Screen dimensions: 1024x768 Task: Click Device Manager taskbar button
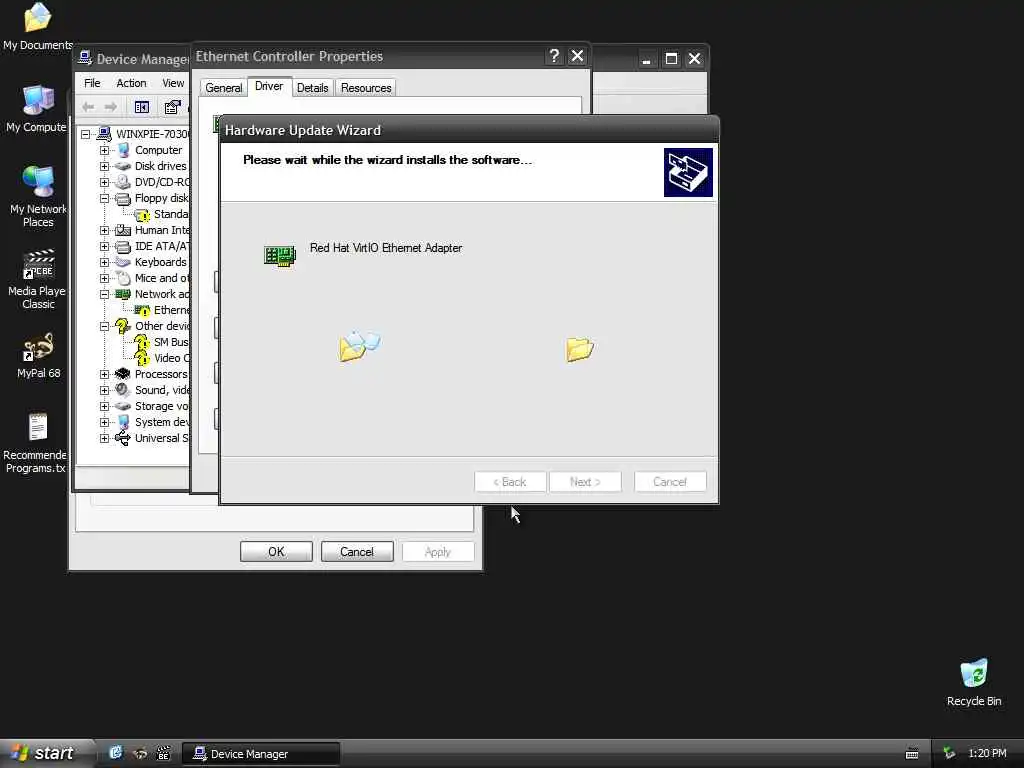[x=261, y=754]
